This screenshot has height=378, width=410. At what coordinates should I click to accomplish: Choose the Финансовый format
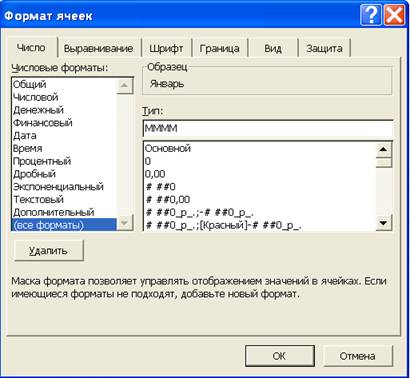(64, 123)
